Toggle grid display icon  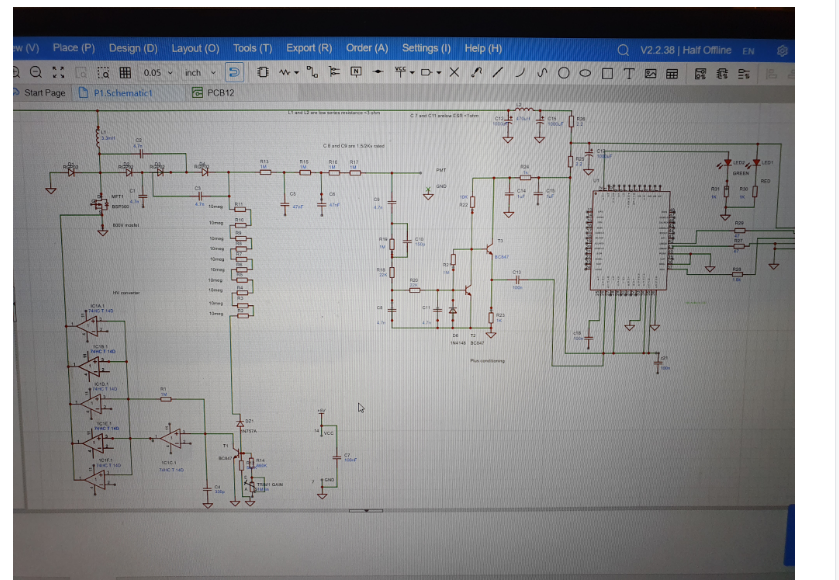coord(125,72)
